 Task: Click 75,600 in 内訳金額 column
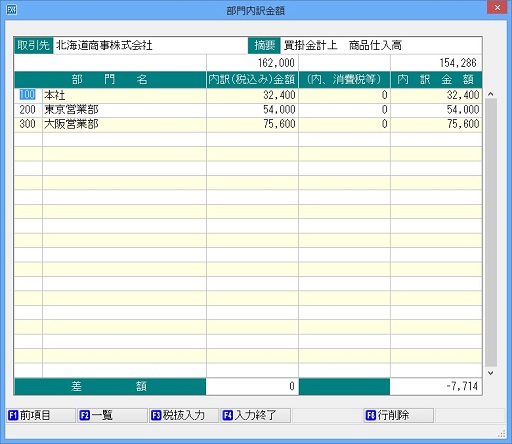coord(436,124)
